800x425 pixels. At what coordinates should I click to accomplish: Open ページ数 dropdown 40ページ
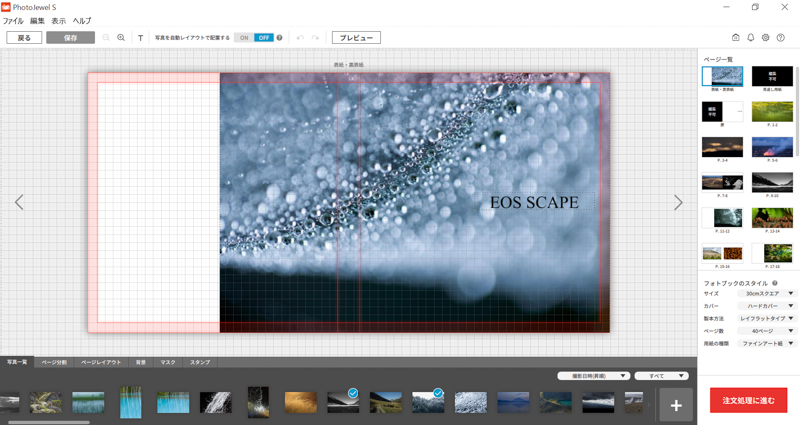click(767, 331)
